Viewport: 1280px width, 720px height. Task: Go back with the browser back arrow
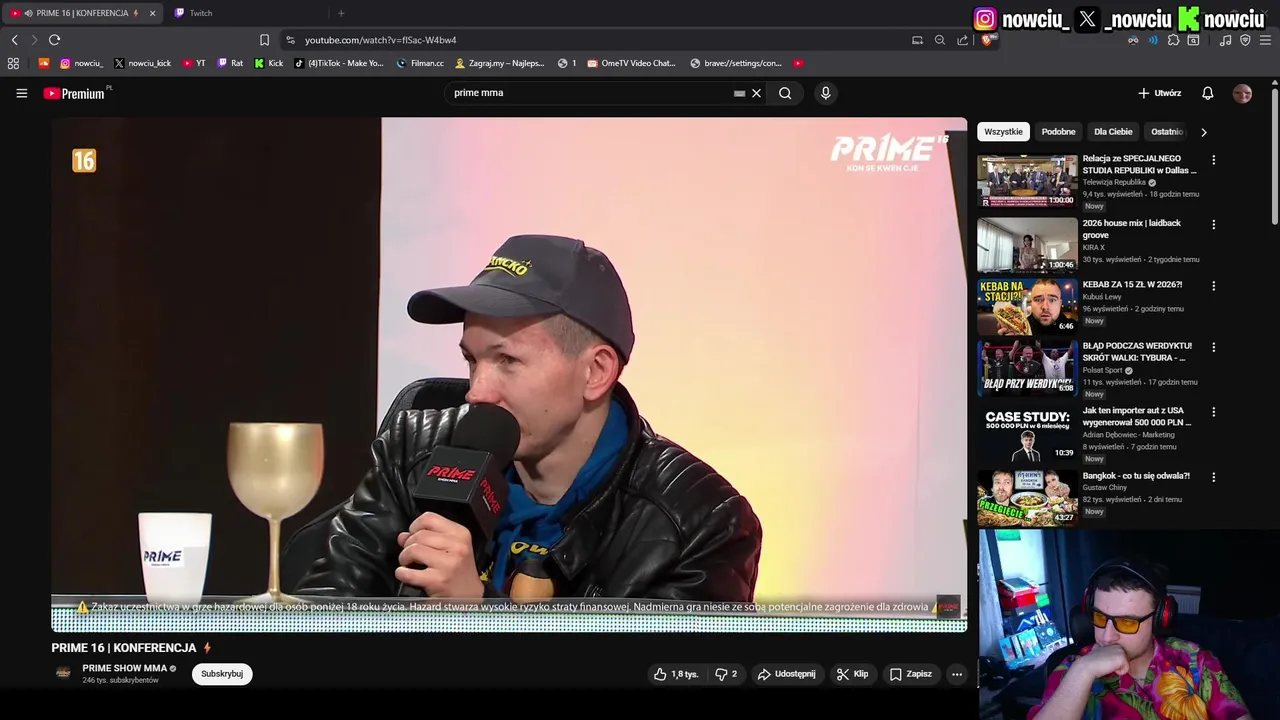(14, 40)
